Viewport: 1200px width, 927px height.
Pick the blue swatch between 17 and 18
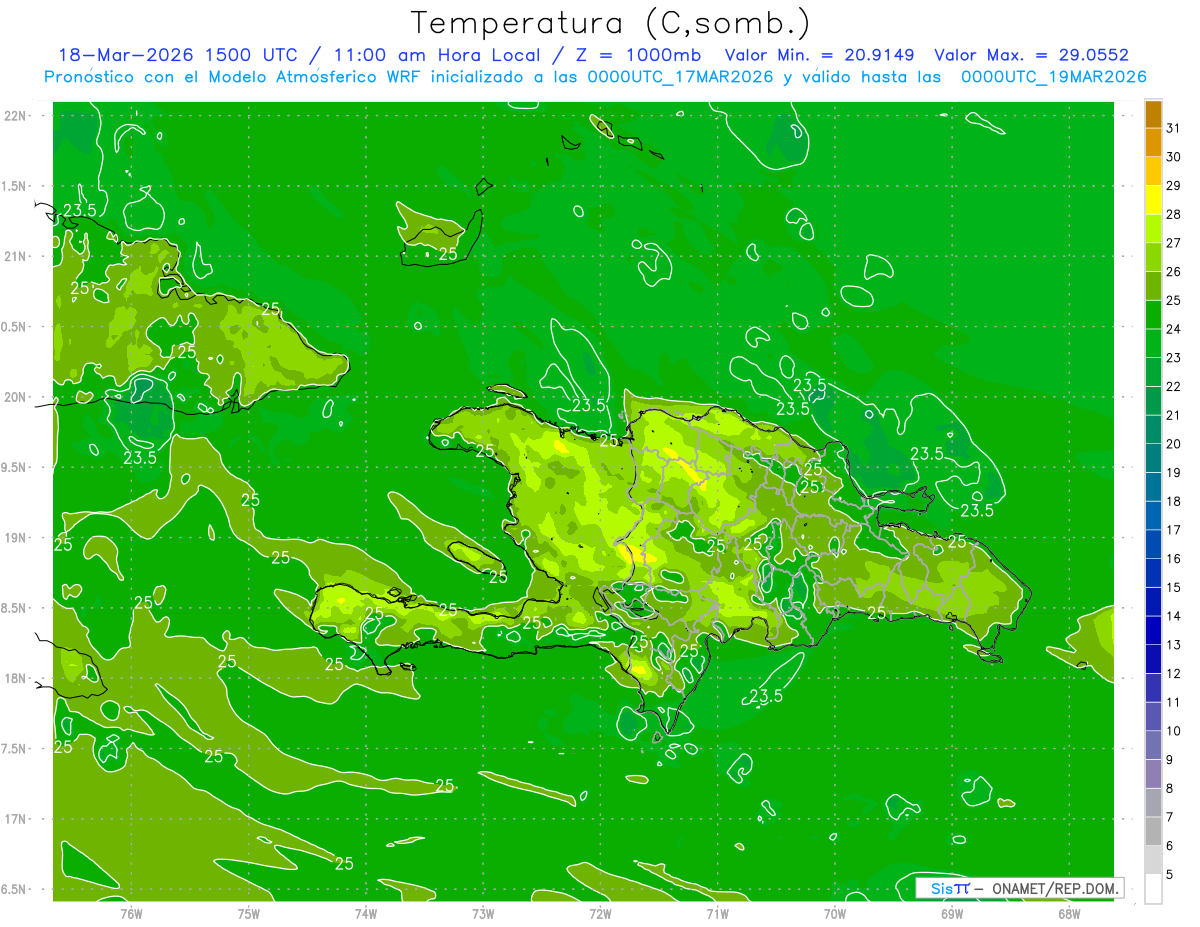(x=1153, y=516)
